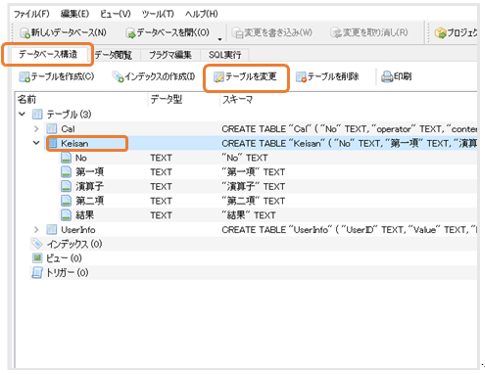The height and width of the screenshot is (375, 485).
Task: Click the field icon of column 第一項
Action: pyautogui.click(x=66, y=172)
